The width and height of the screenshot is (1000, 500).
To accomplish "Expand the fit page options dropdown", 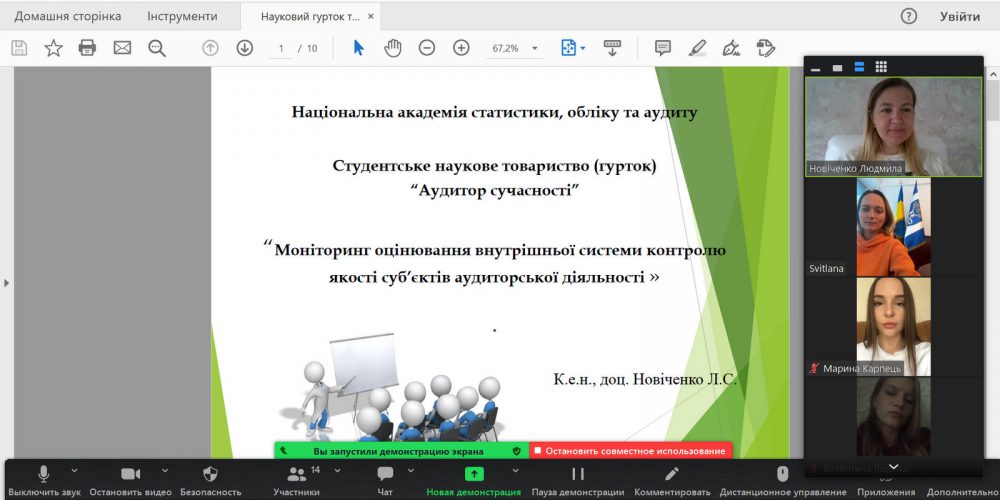I will [583, 48].
